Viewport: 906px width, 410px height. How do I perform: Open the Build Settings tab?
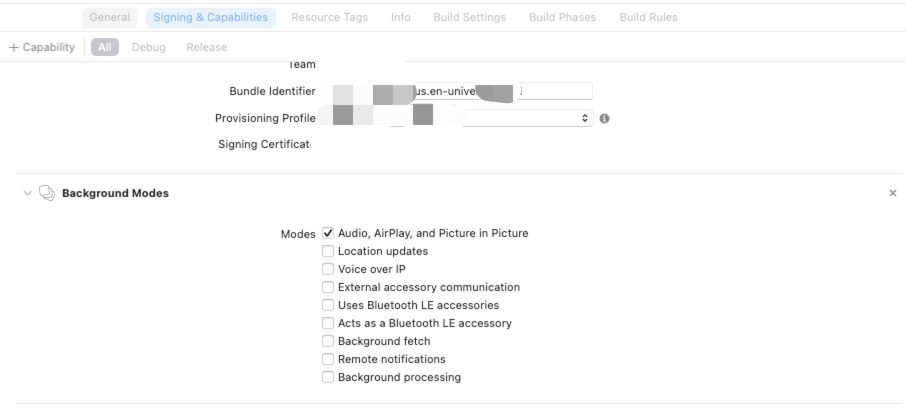click(469, 17)
